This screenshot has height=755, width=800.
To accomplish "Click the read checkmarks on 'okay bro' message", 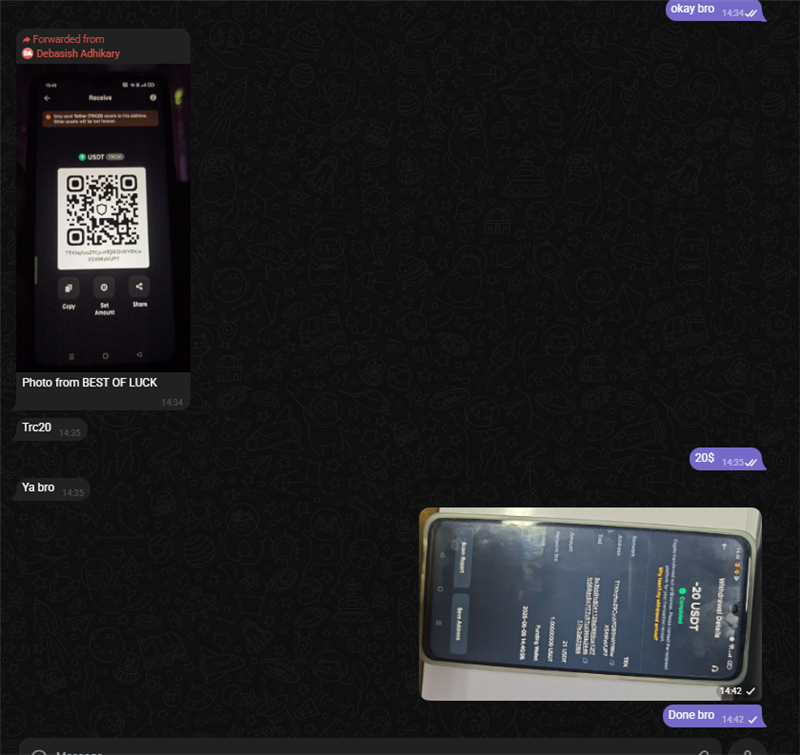I will pos(753,12).
